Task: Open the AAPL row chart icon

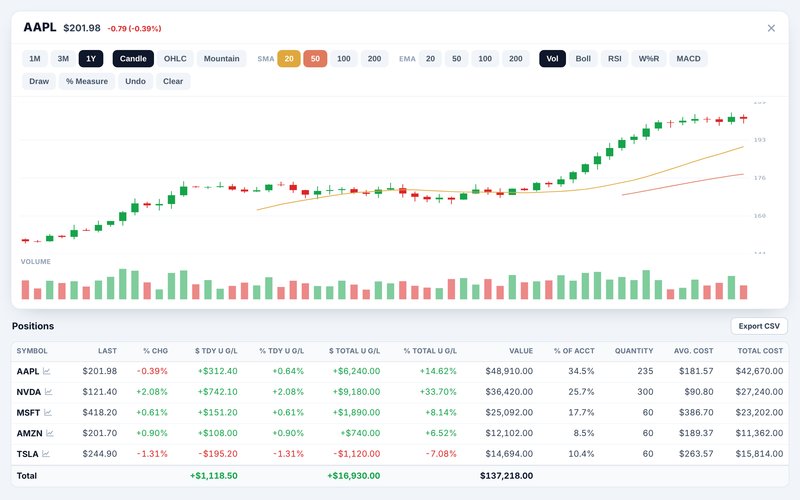Action: click(x=46, y=371)
